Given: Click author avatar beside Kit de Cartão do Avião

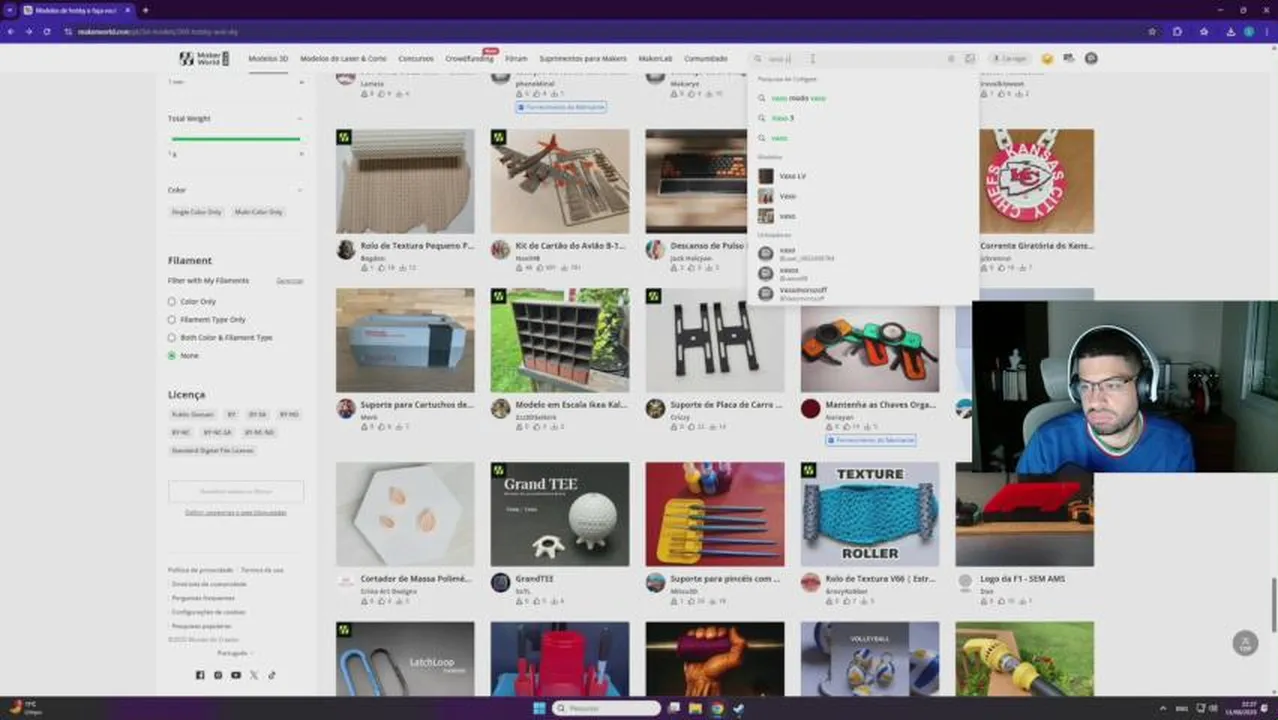Looking at the screenshot, I should tap(500, 250).
